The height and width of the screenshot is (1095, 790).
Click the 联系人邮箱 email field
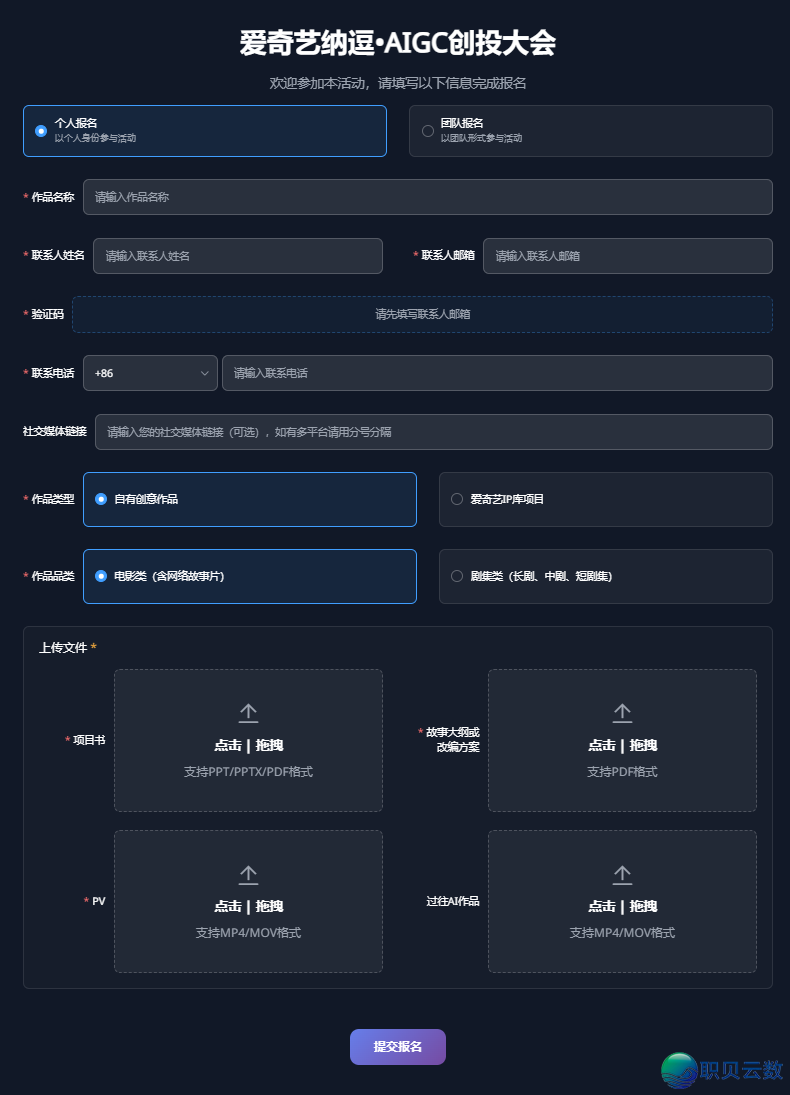point(627,256)
